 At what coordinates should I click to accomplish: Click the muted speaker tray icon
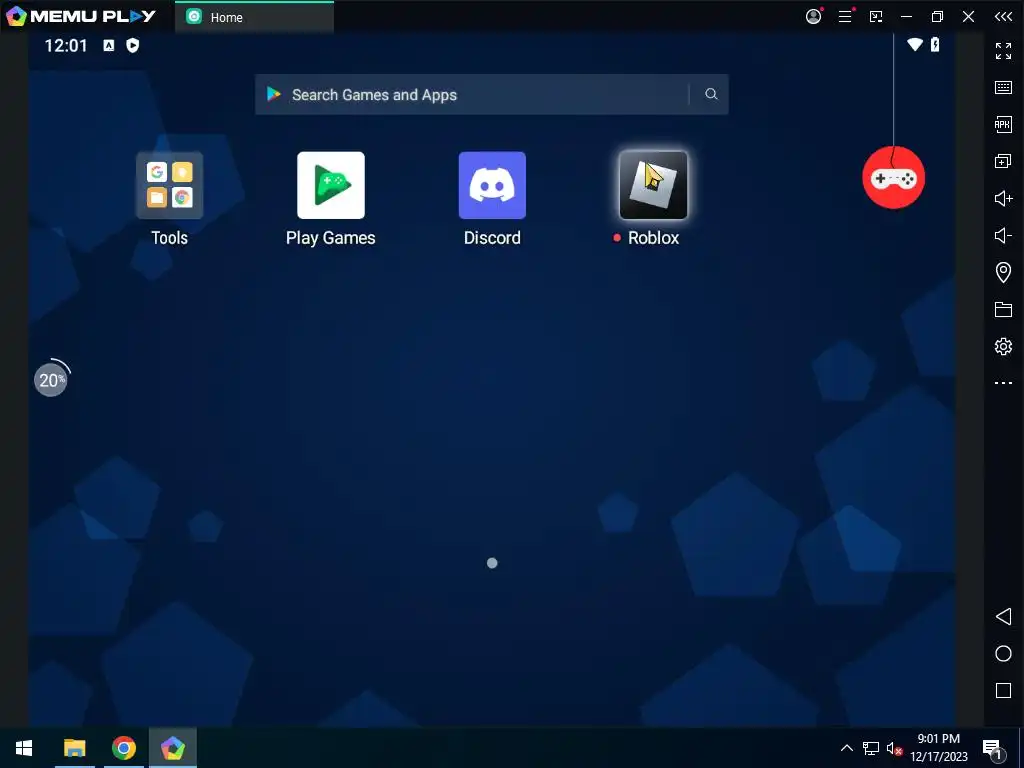pyautogui.click(x=894, y=748)
